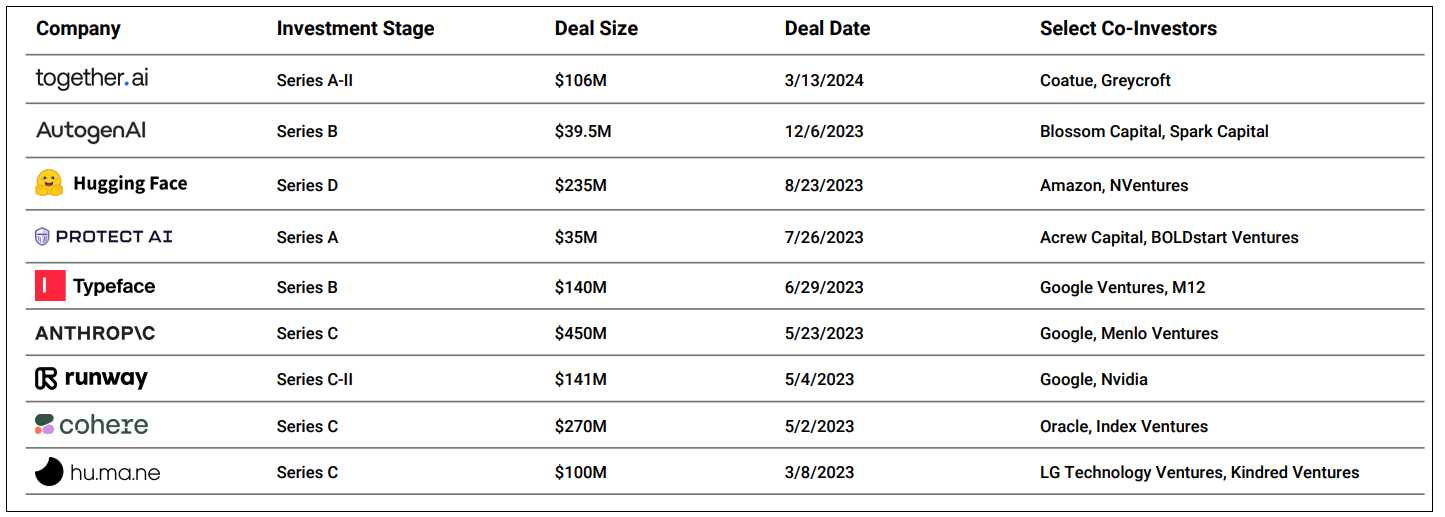Click the red Typeface logo icon
The height and width of the screenshot is (517, 1445).
coord(50,286)
